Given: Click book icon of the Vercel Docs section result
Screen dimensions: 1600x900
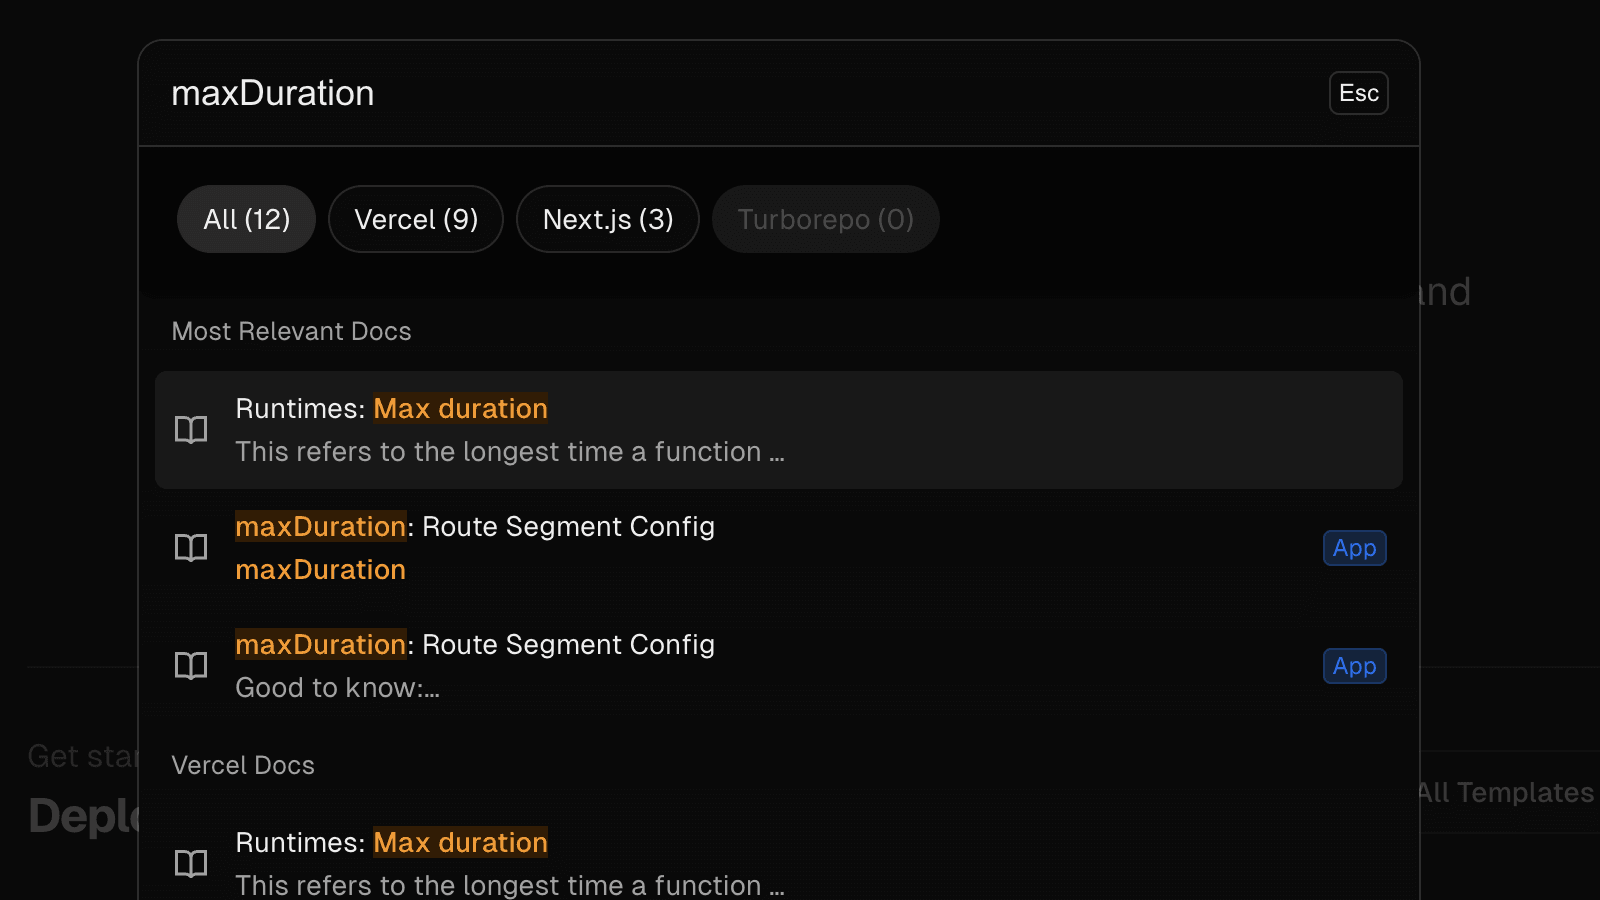Looking at the screenshot, I should coord(191,863).
